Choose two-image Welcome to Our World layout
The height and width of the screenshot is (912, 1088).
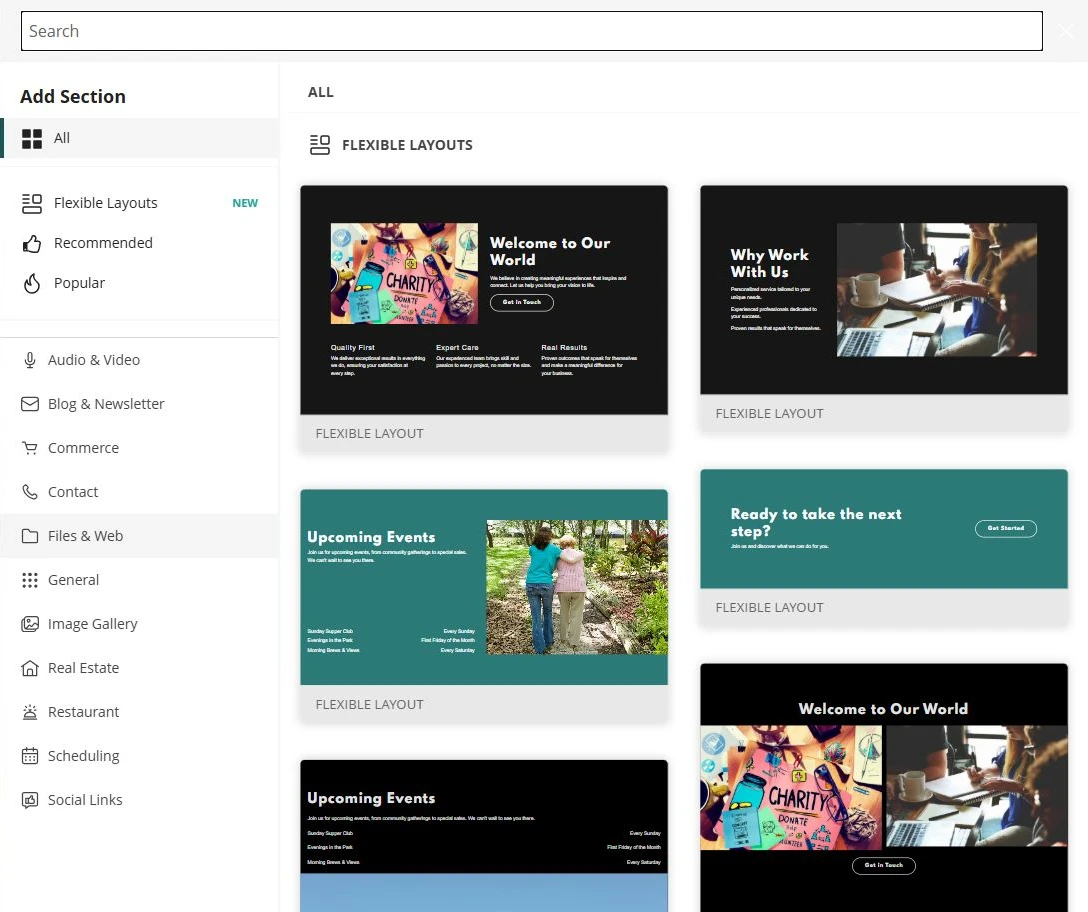tap(883, 788)
